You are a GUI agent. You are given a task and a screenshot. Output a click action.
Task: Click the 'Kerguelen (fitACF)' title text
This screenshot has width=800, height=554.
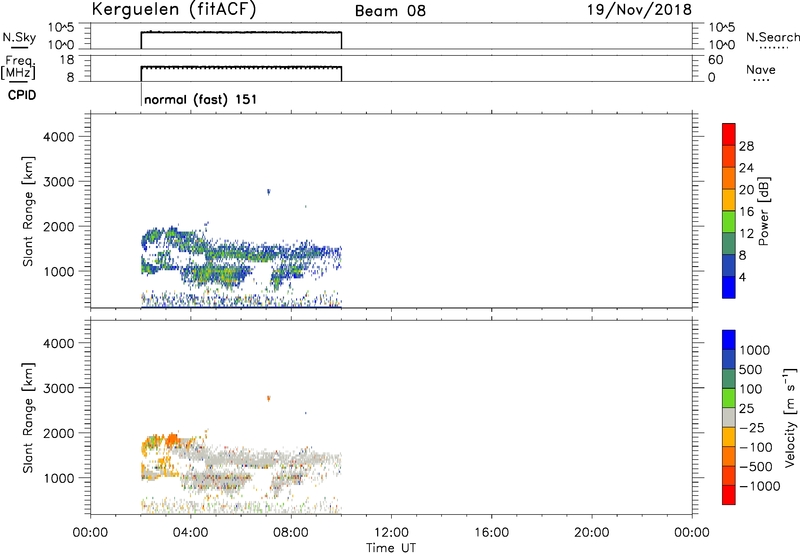[173, 10]
